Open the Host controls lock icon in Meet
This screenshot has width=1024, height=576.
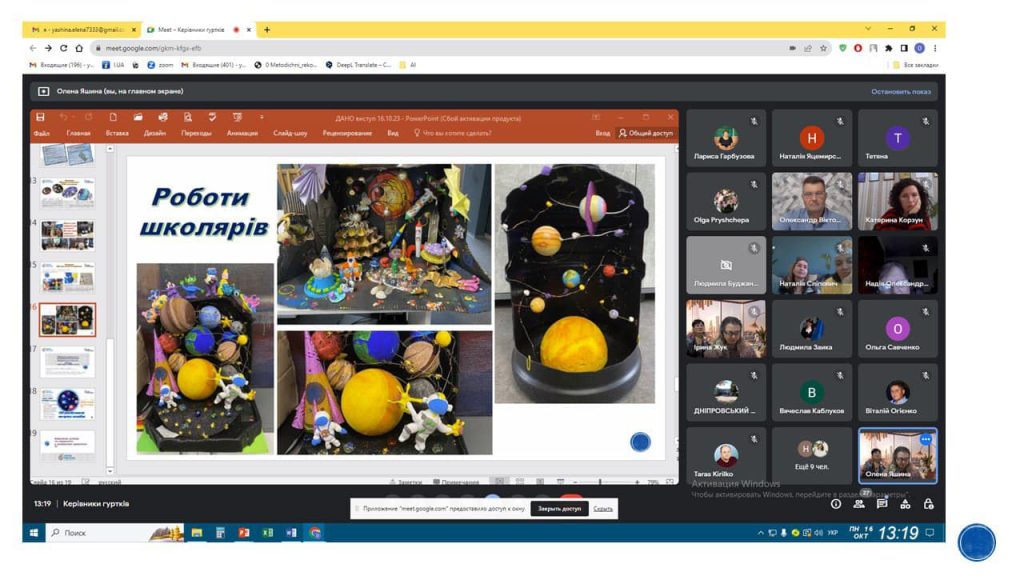tap(929, 504)
